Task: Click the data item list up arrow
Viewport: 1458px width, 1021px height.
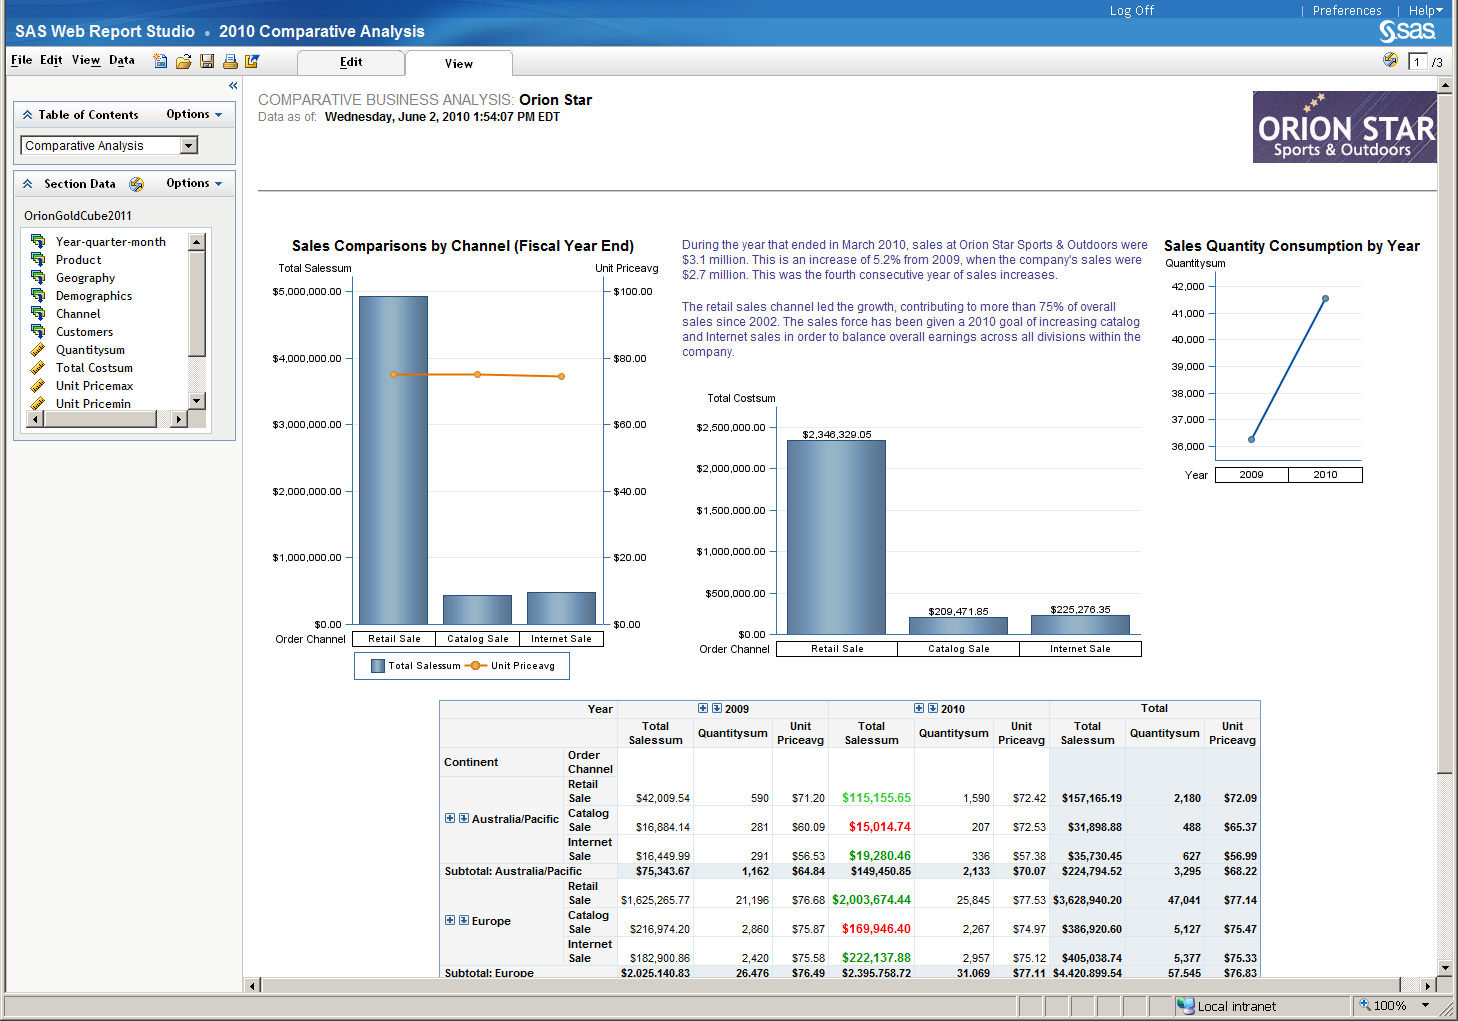Action: (197, 242)
